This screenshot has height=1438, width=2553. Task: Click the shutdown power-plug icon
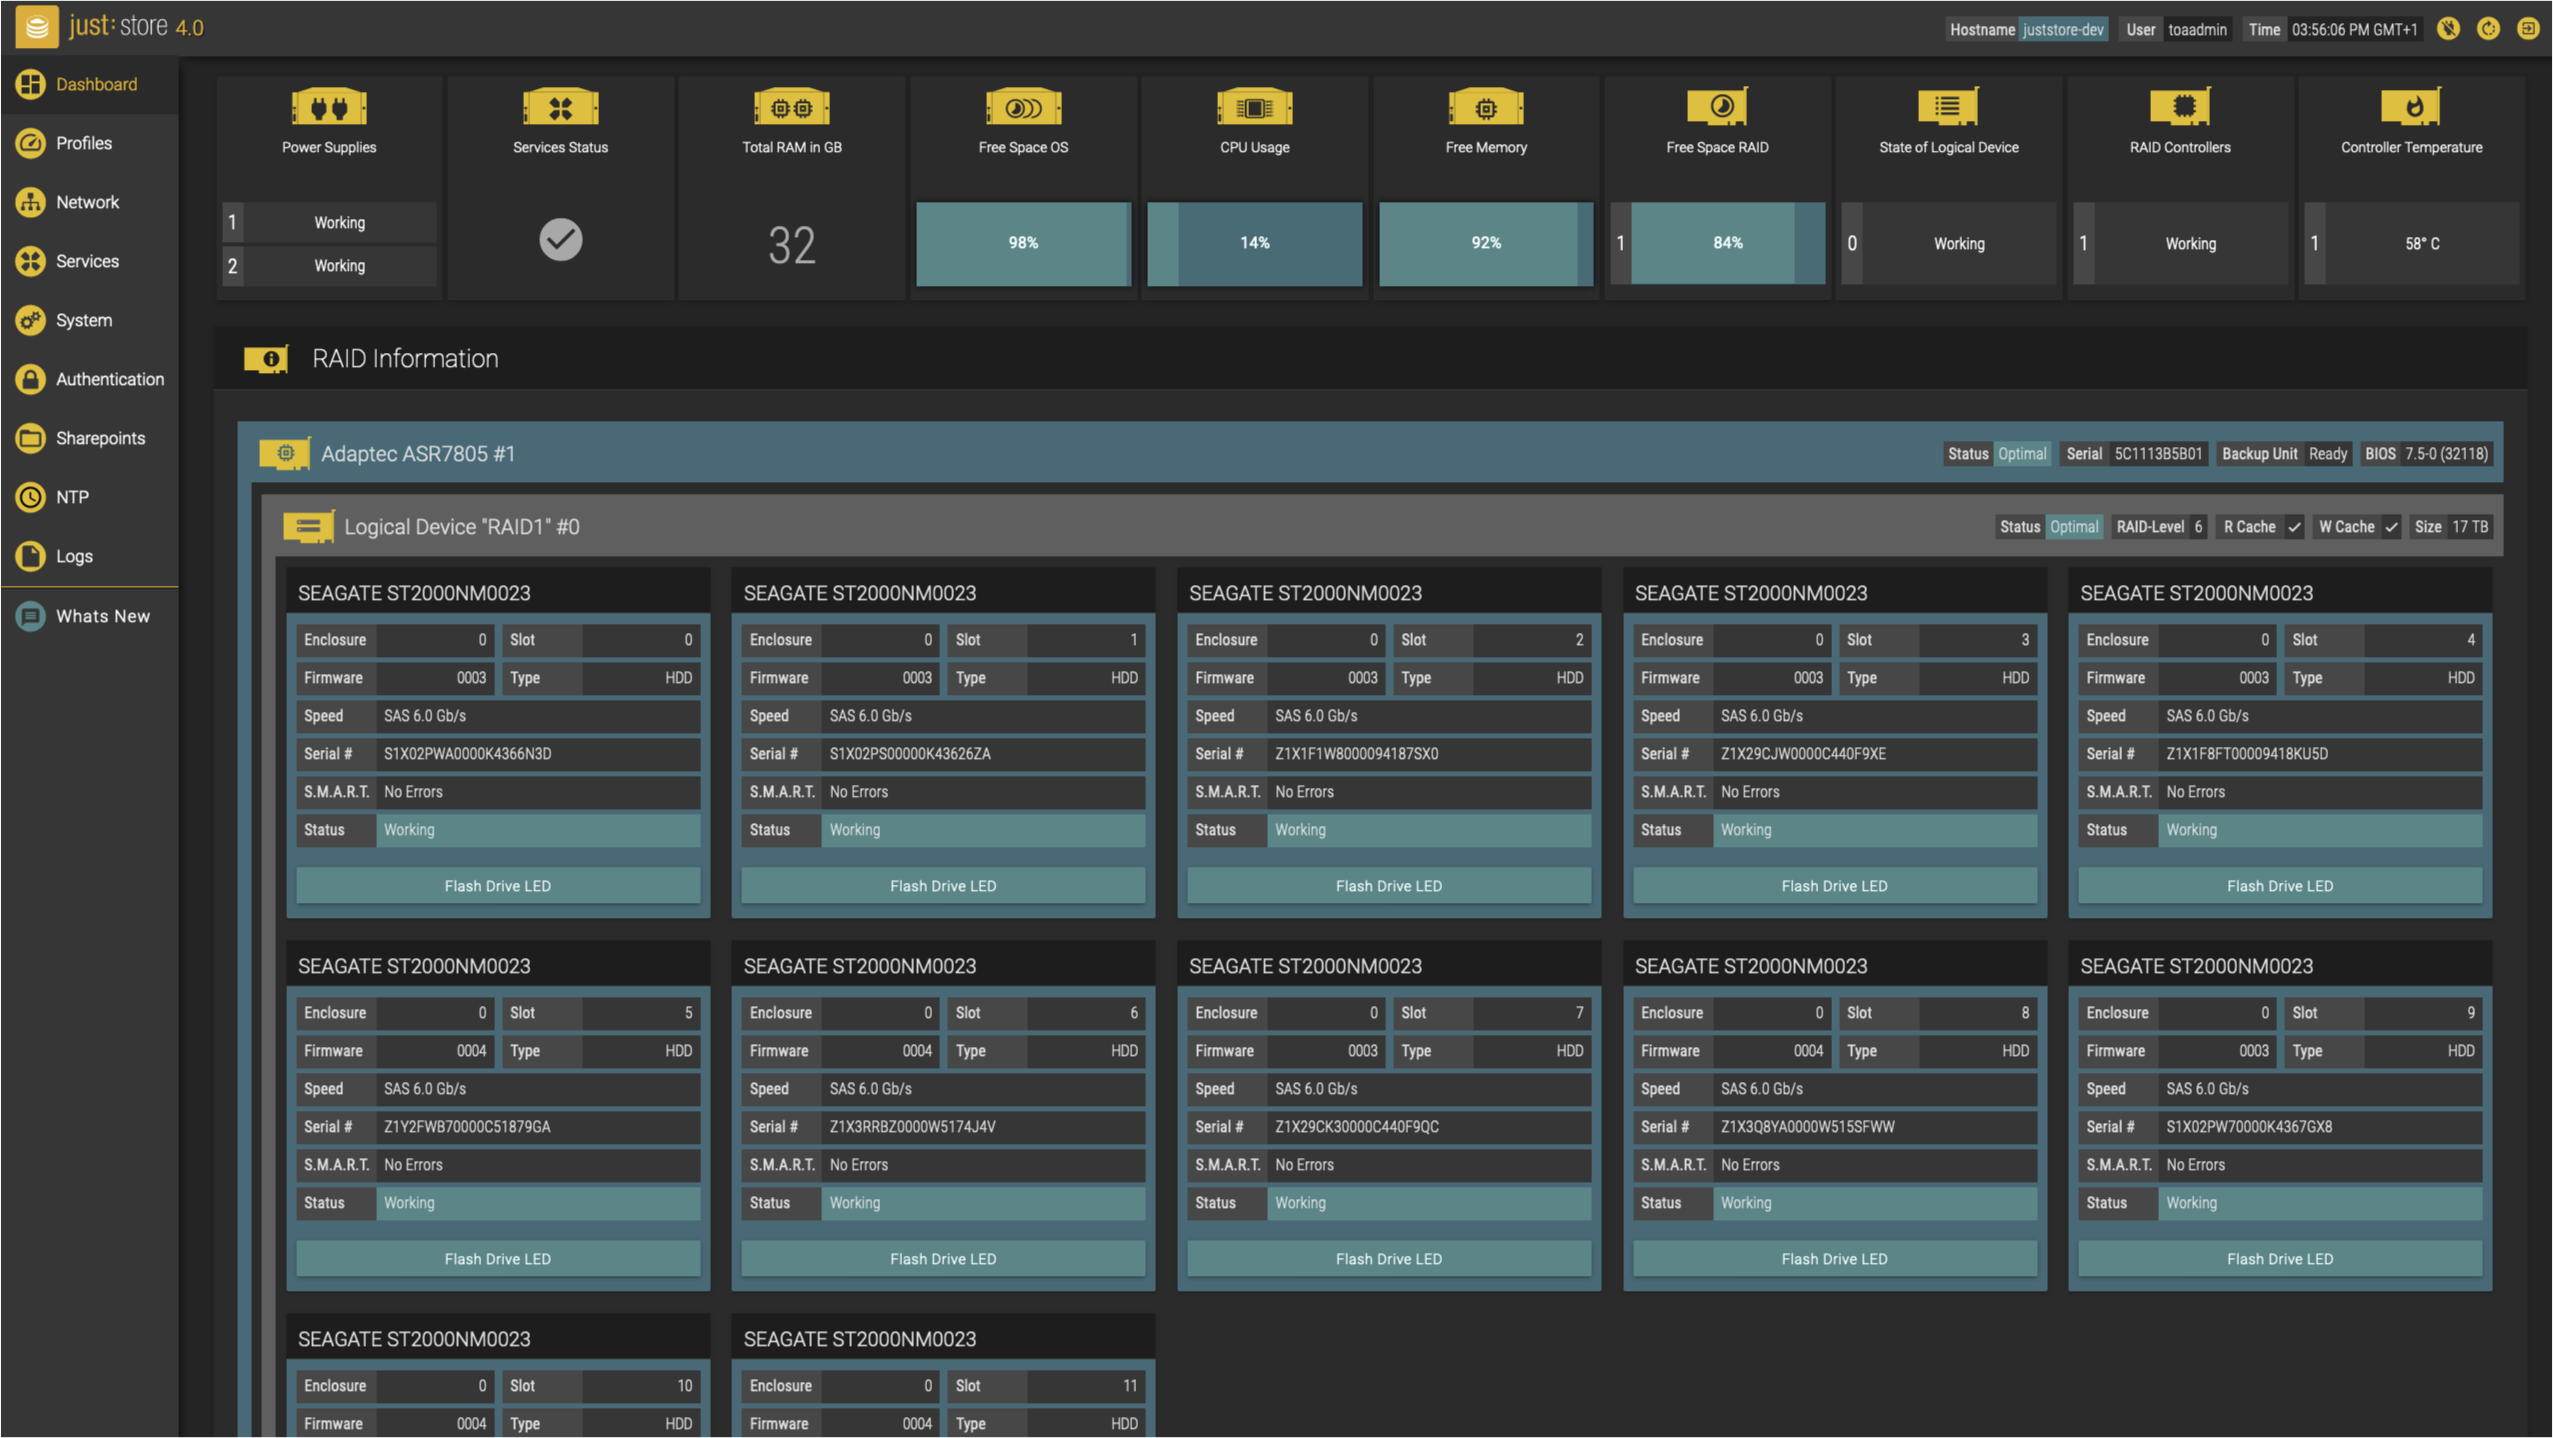tap(2448, 28)
